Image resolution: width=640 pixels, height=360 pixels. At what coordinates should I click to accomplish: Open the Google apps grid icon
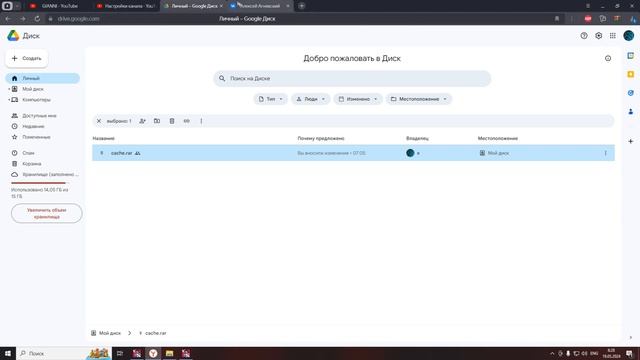point(613,36)
